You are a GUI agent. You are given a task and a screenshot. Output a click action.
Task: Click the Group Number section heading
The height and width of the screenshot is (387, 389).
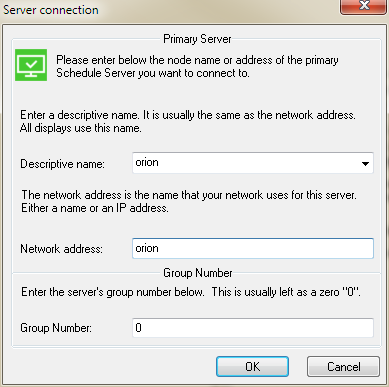pyautogui.click(x=198, y=273)
